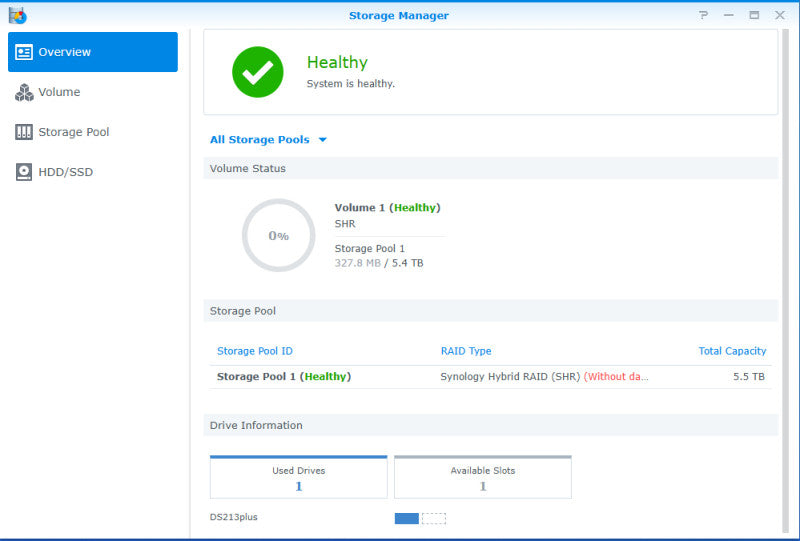Click the SHR label under Volume 1
The height and width of the screenshot is (541, 800).
pyautogui.click(x=345, y=224)
